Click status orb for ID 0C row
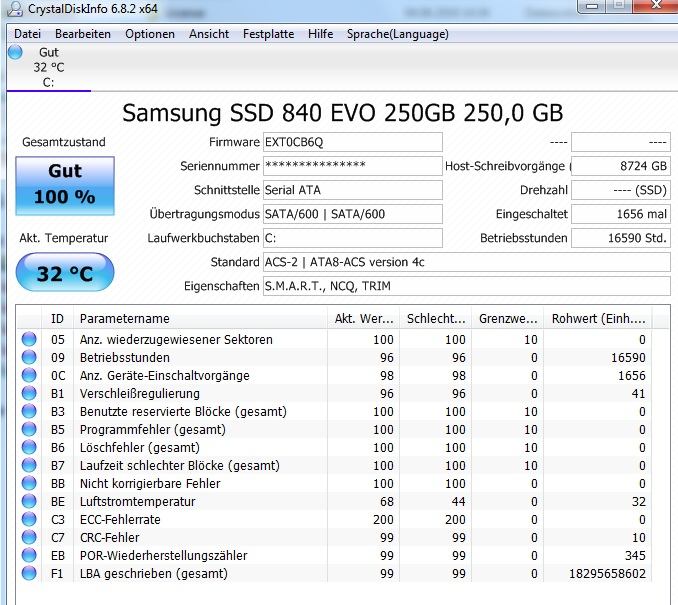The image size is (678, 605). (x=29, y=375)
